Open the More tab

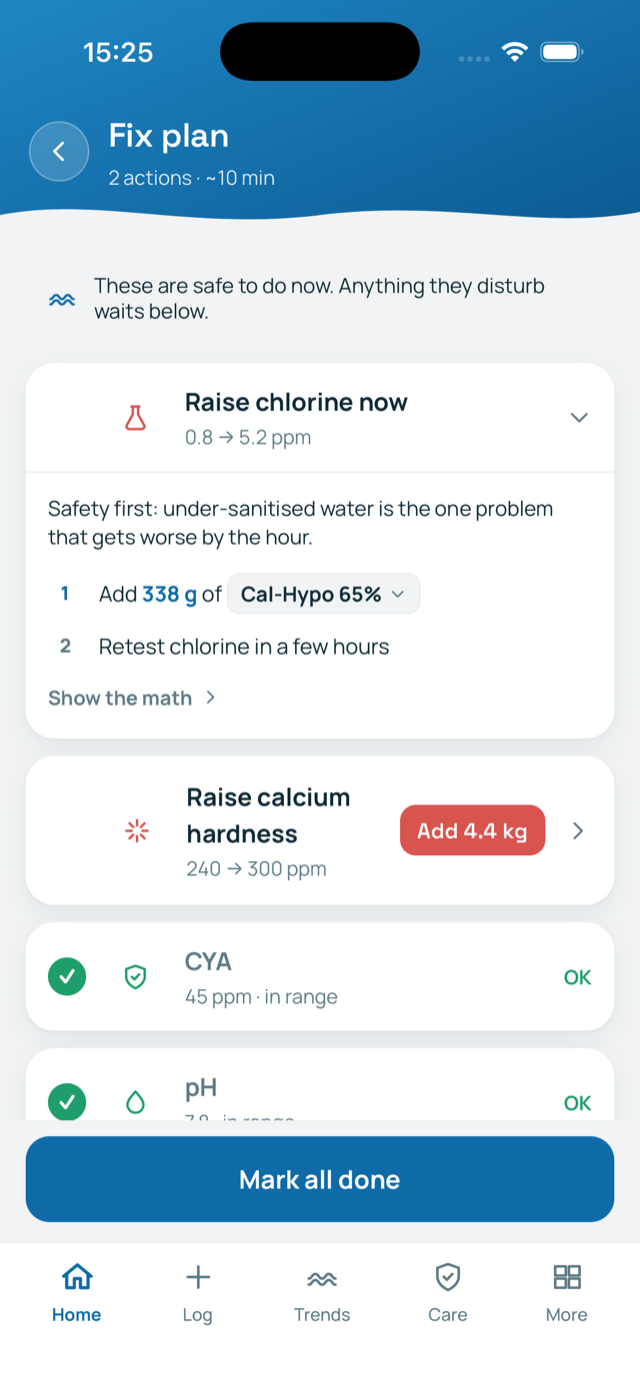[x=567, y=1293]
